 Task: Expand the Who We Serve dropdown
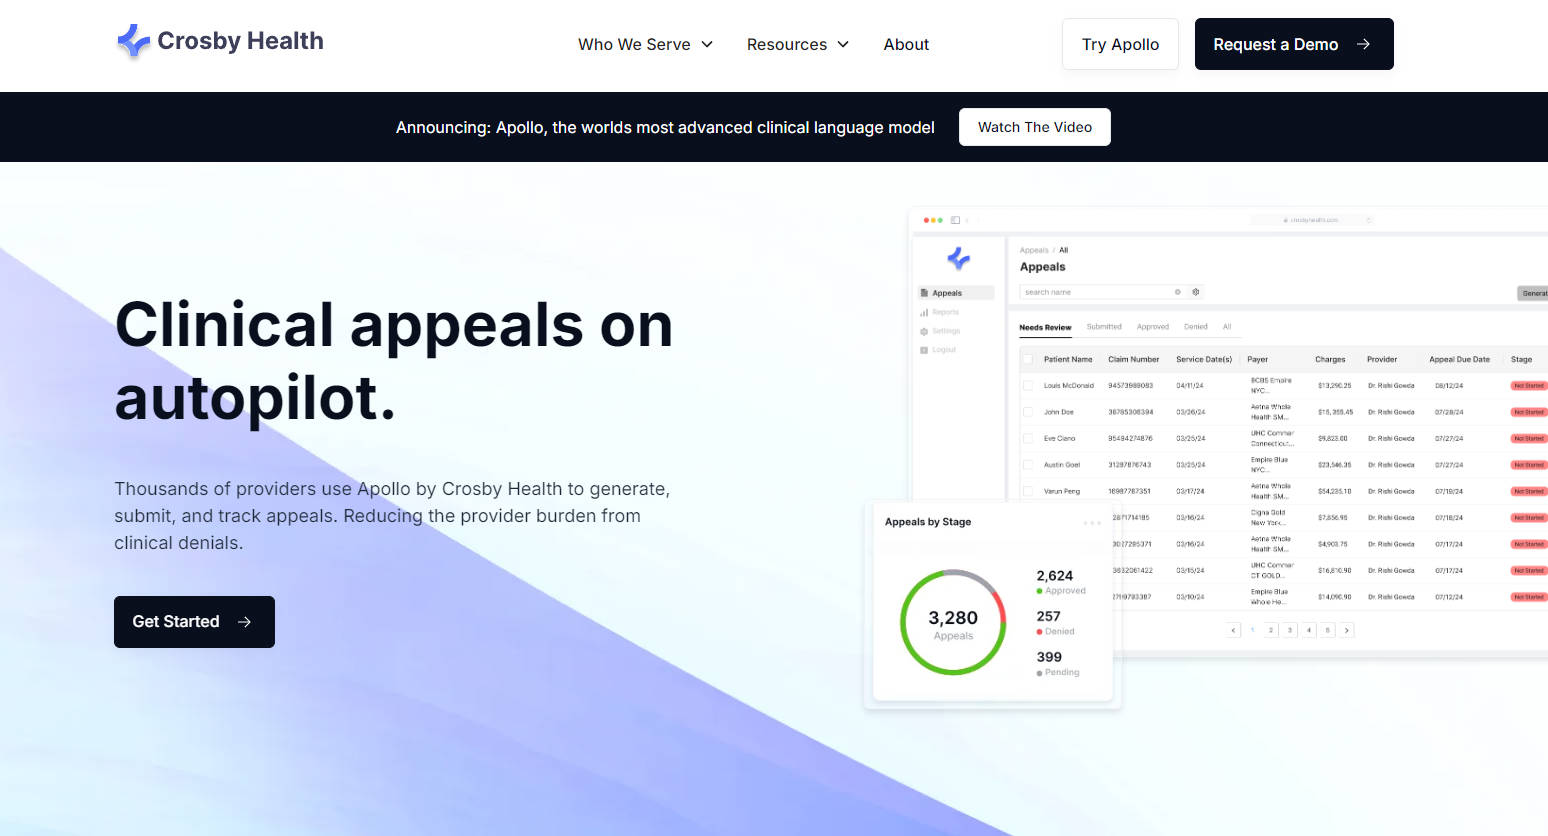645,44
